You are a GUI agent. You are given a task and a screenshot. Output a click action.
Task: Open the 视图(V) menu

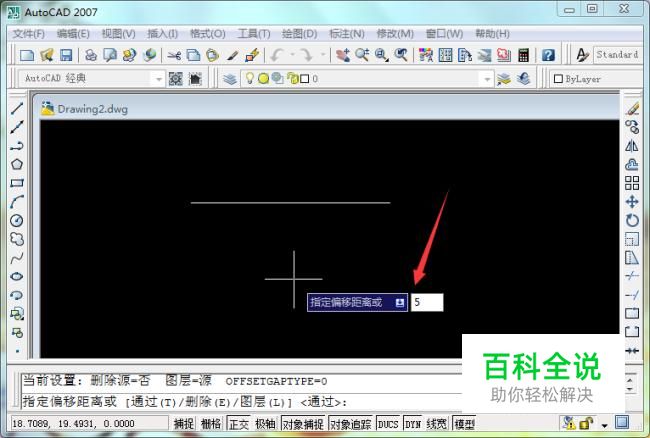(x=119, y=34)
